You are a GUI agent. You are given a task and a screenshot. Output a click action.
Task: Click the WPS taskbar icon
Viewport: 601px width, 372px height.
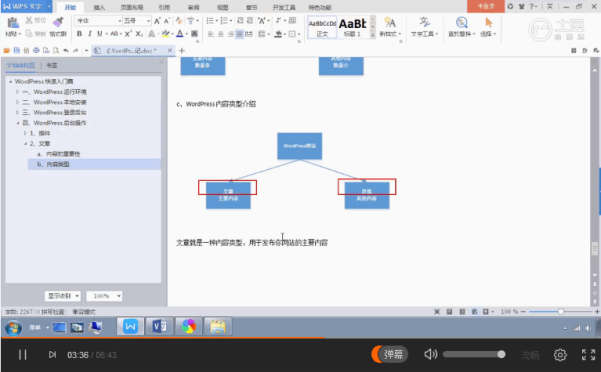click(x=130, y=327)
